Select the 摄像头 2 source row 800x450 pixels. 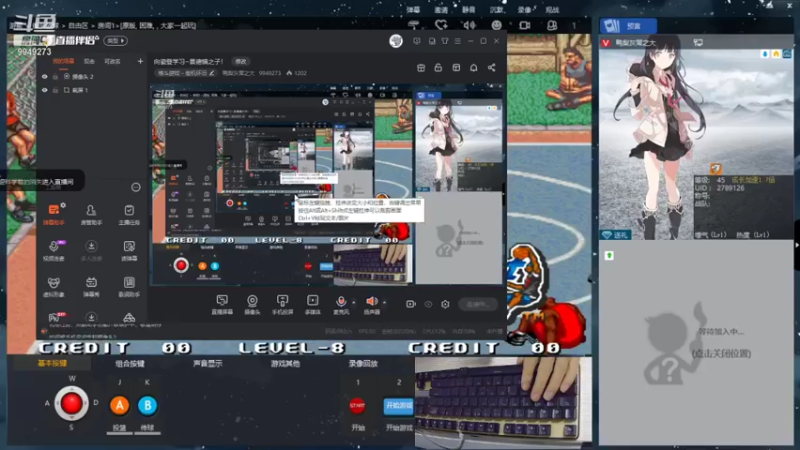(x=92, y=77)
